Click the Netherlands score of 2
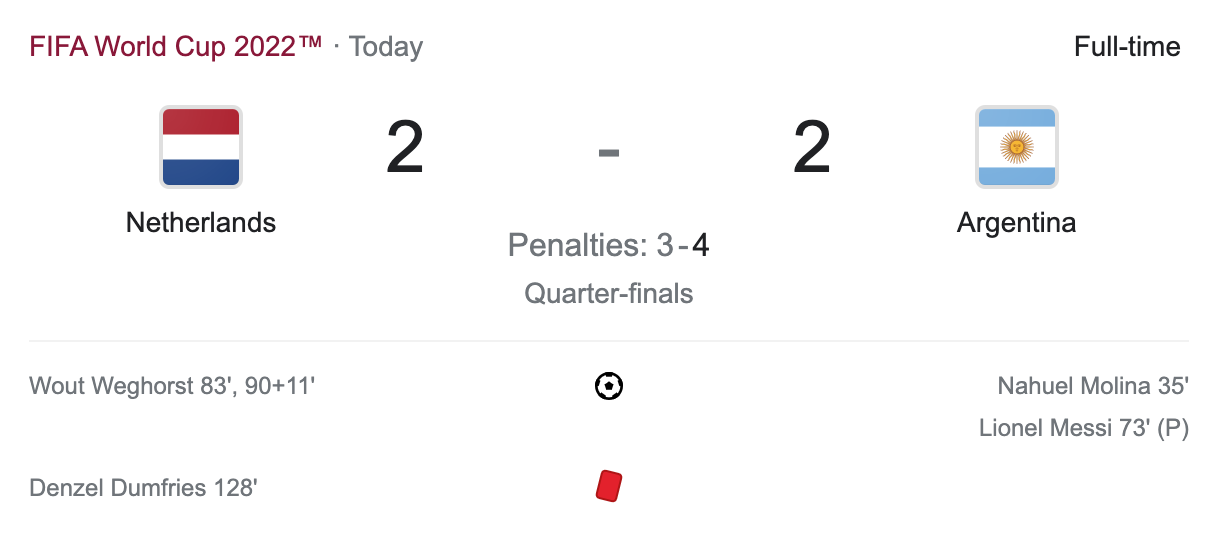1216x542 pixels. pyautogui.click(x=405, y=149)
